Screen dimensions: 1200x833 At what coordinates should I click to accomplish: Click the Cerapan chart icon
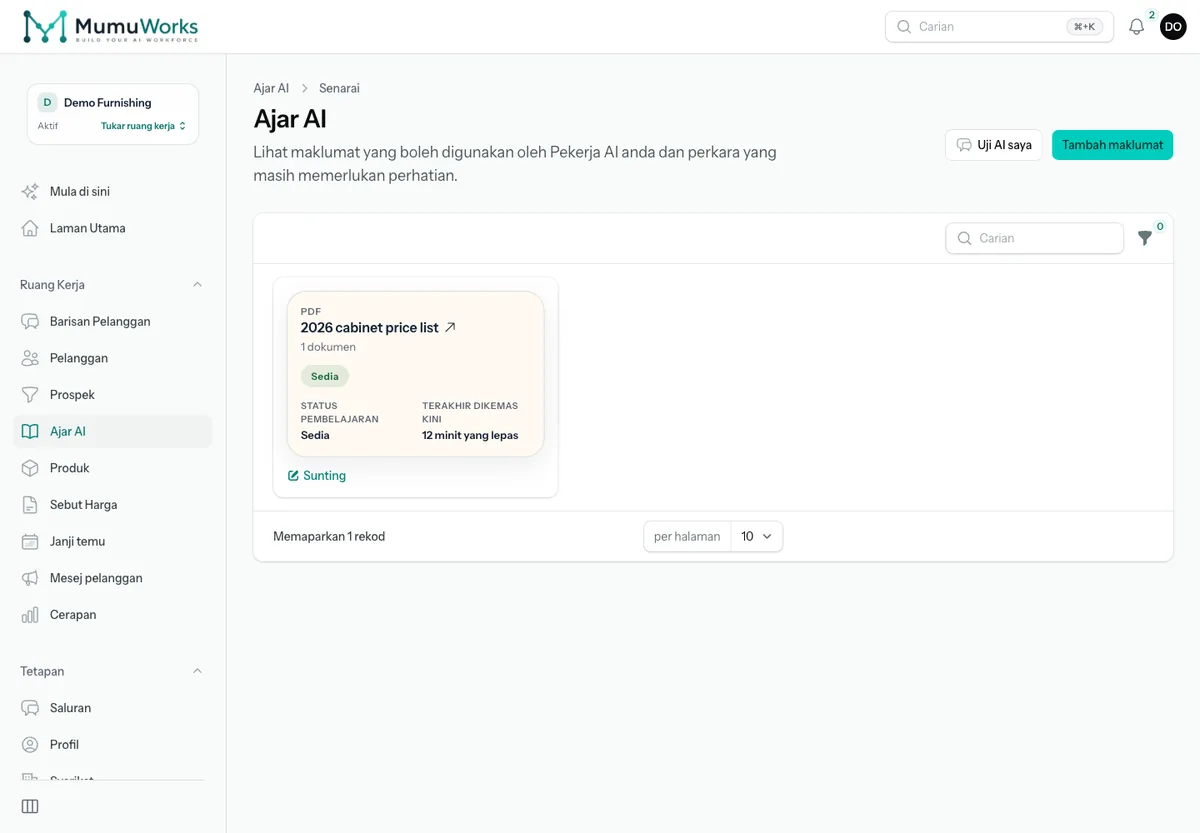click(30, 615)
